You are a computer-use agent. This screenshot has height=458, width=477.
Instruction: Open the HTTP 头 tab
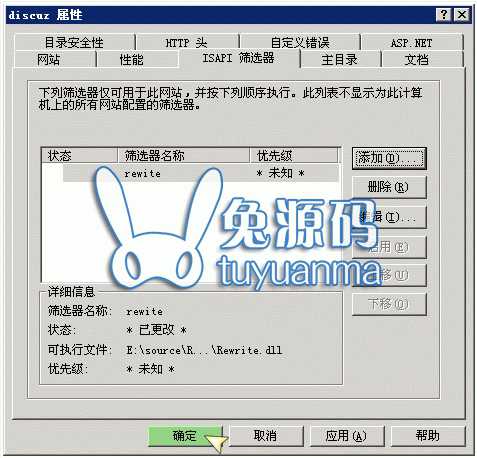coord(187,42)
